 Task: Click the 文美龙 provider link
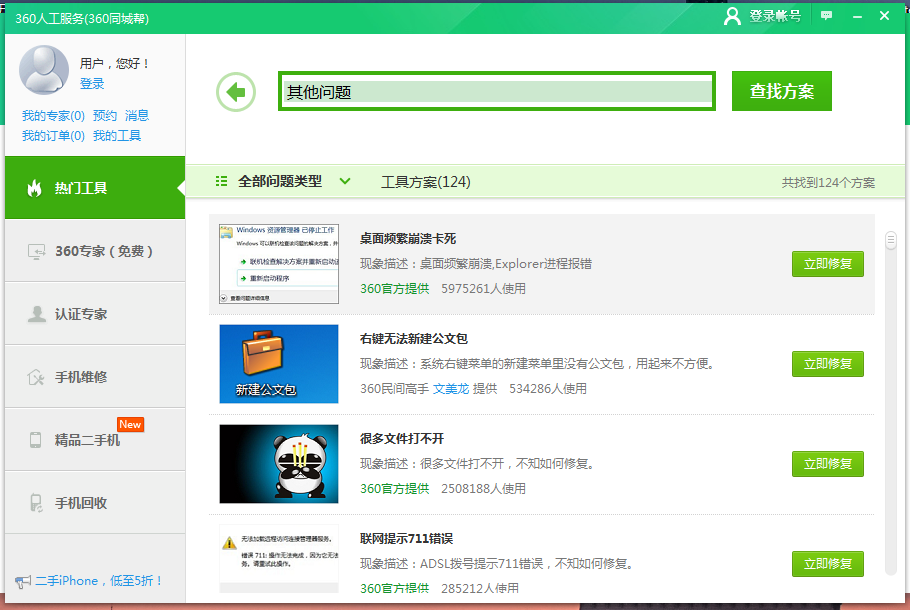tap(451, 389)
